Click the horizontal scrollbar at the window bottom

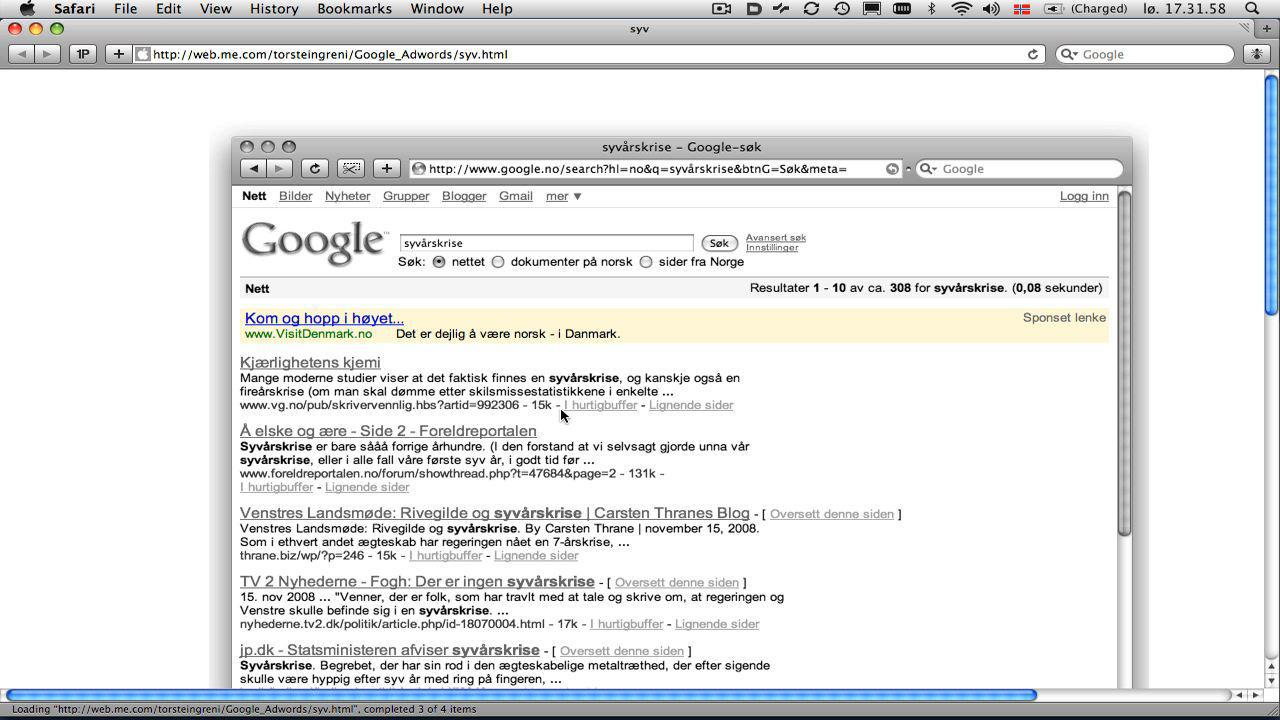click(521, 695)
